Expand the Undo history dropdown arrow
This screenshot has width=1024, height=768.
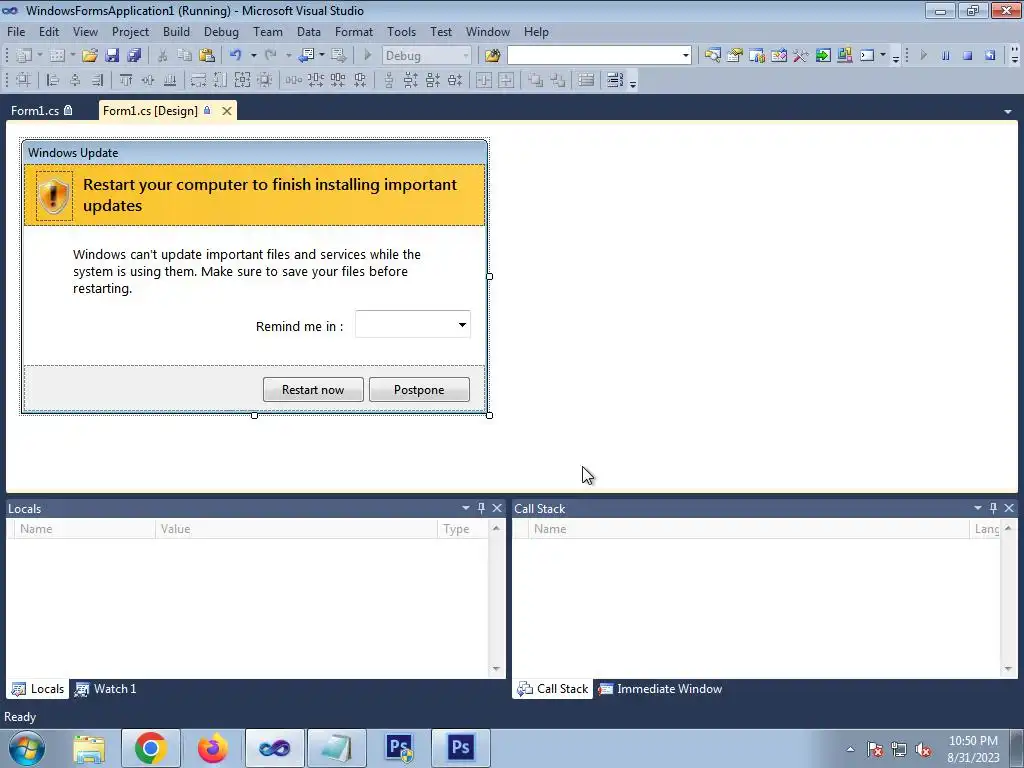(x=253, y=56)
